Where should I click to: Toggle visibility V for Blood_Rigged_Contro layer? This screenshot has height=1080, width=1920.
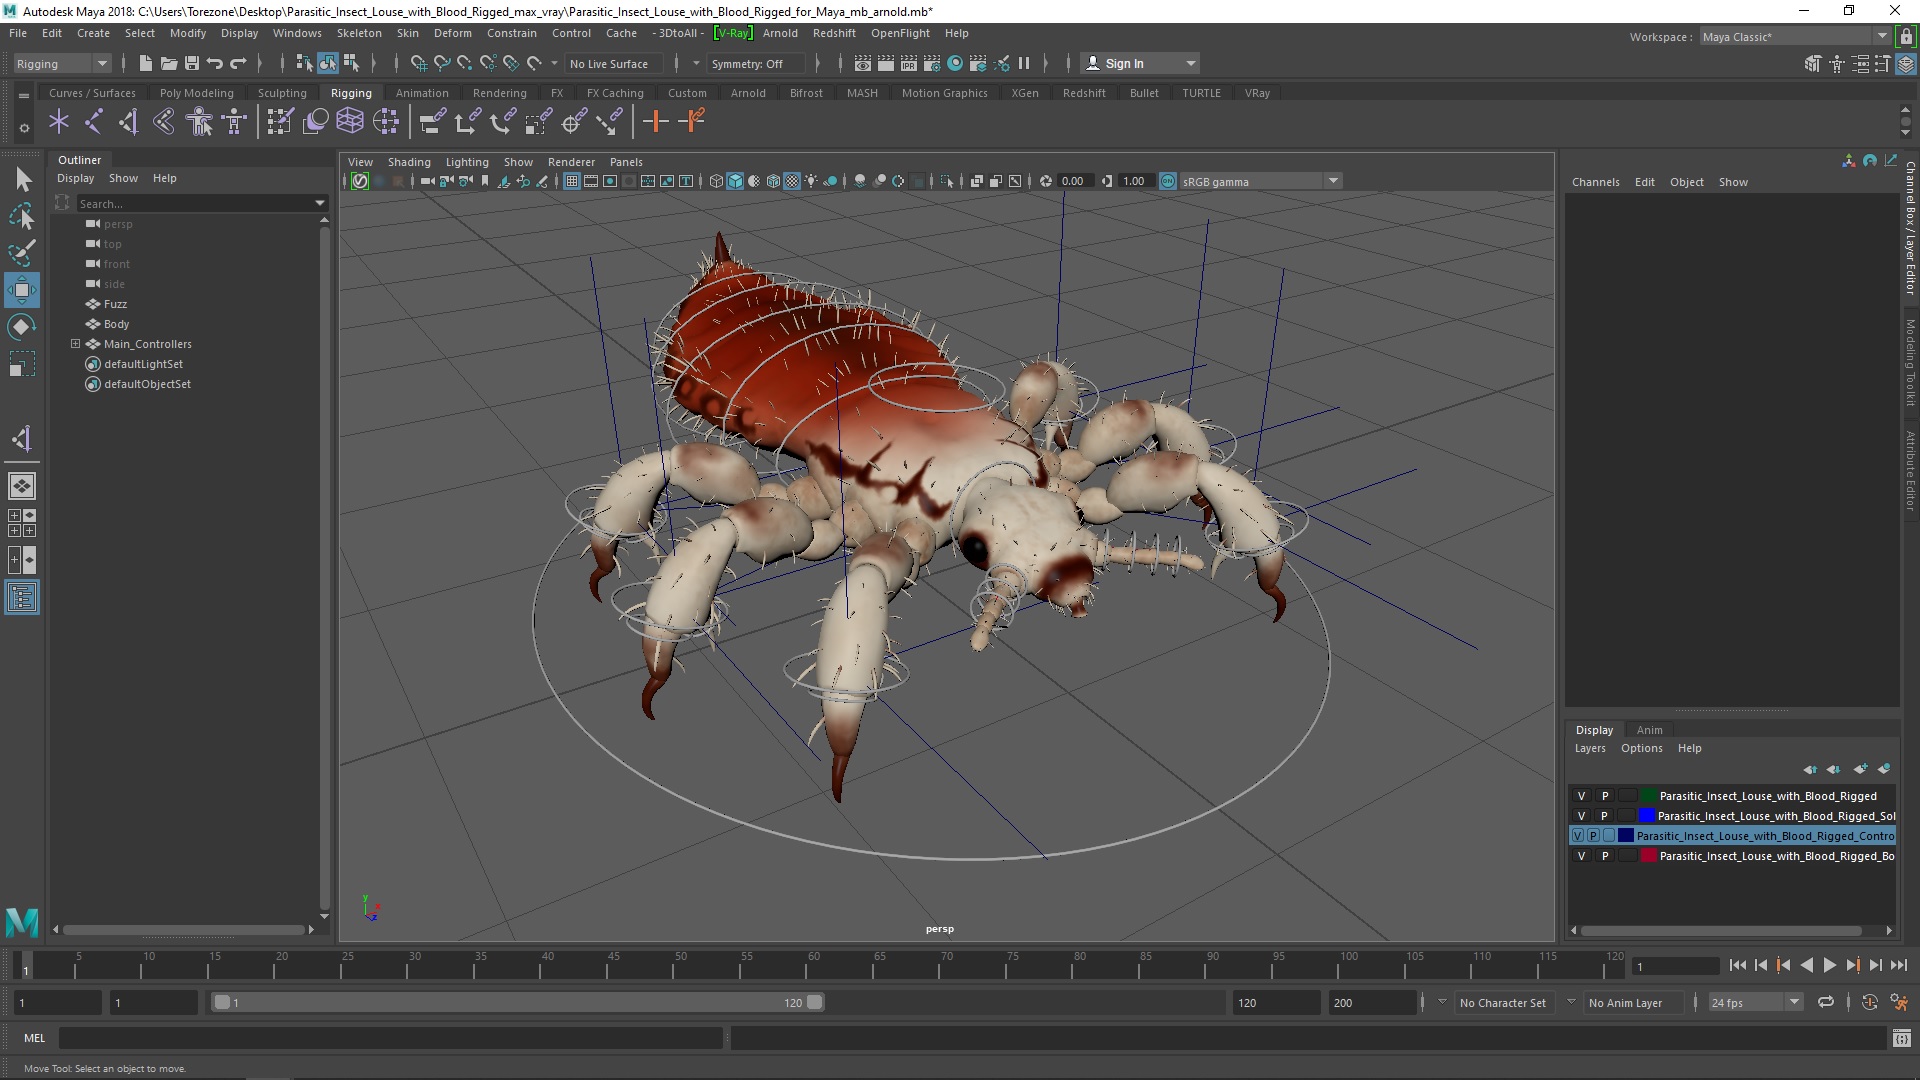1578,836
